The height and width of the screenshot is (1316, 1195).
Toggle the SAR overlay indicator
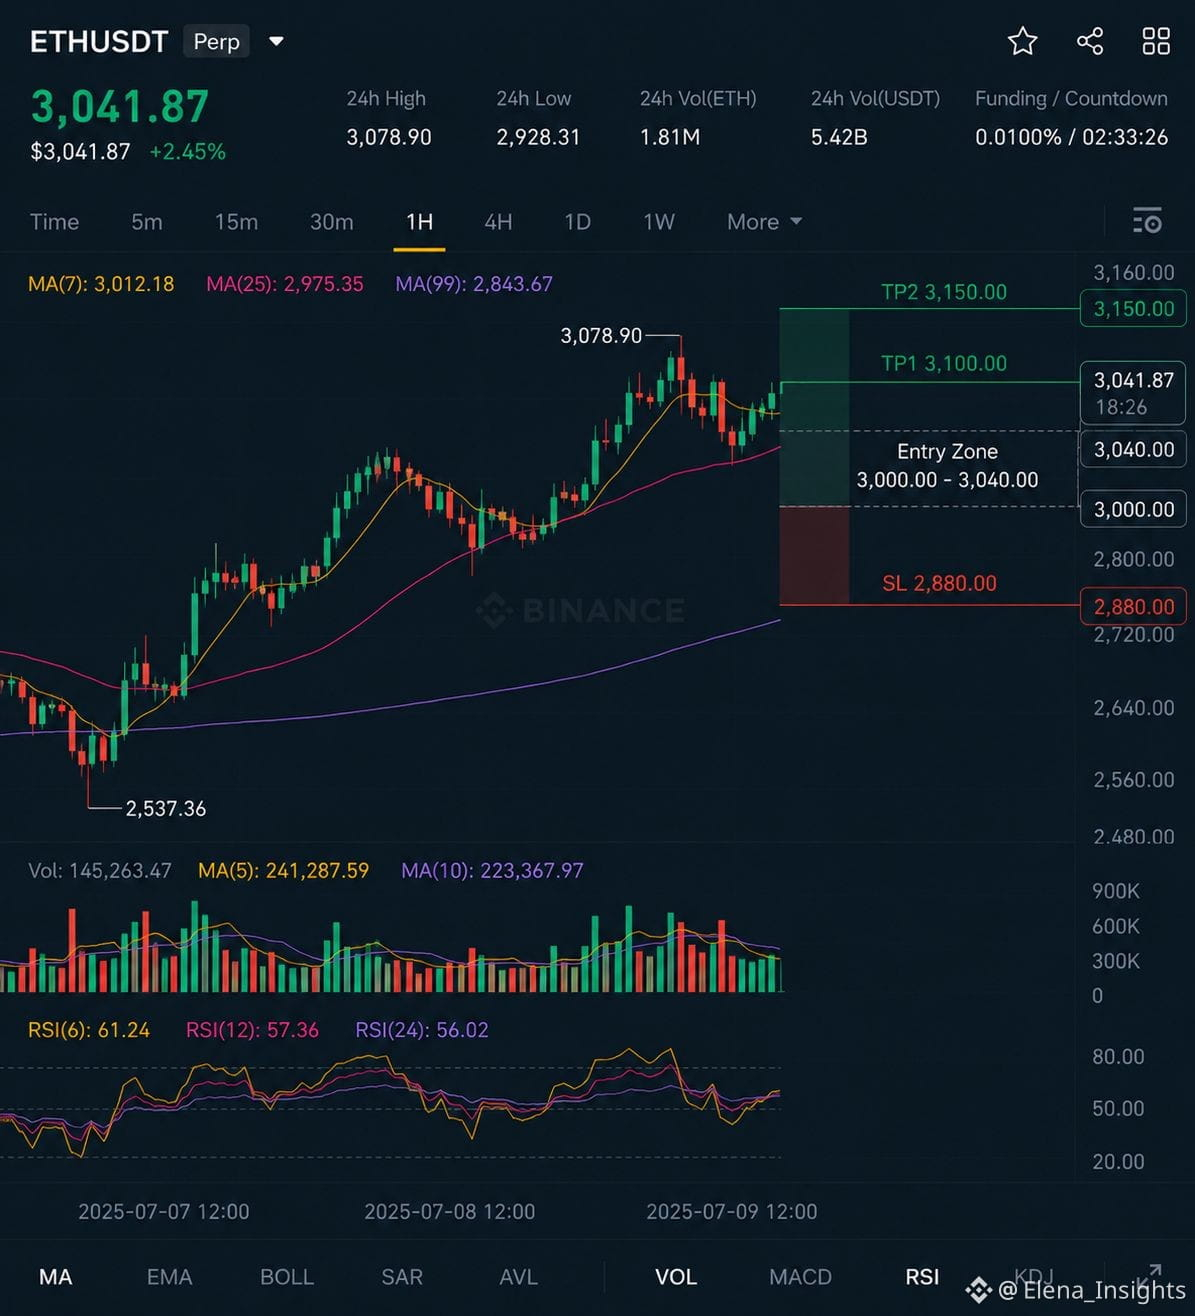[x=402, y=1277]
